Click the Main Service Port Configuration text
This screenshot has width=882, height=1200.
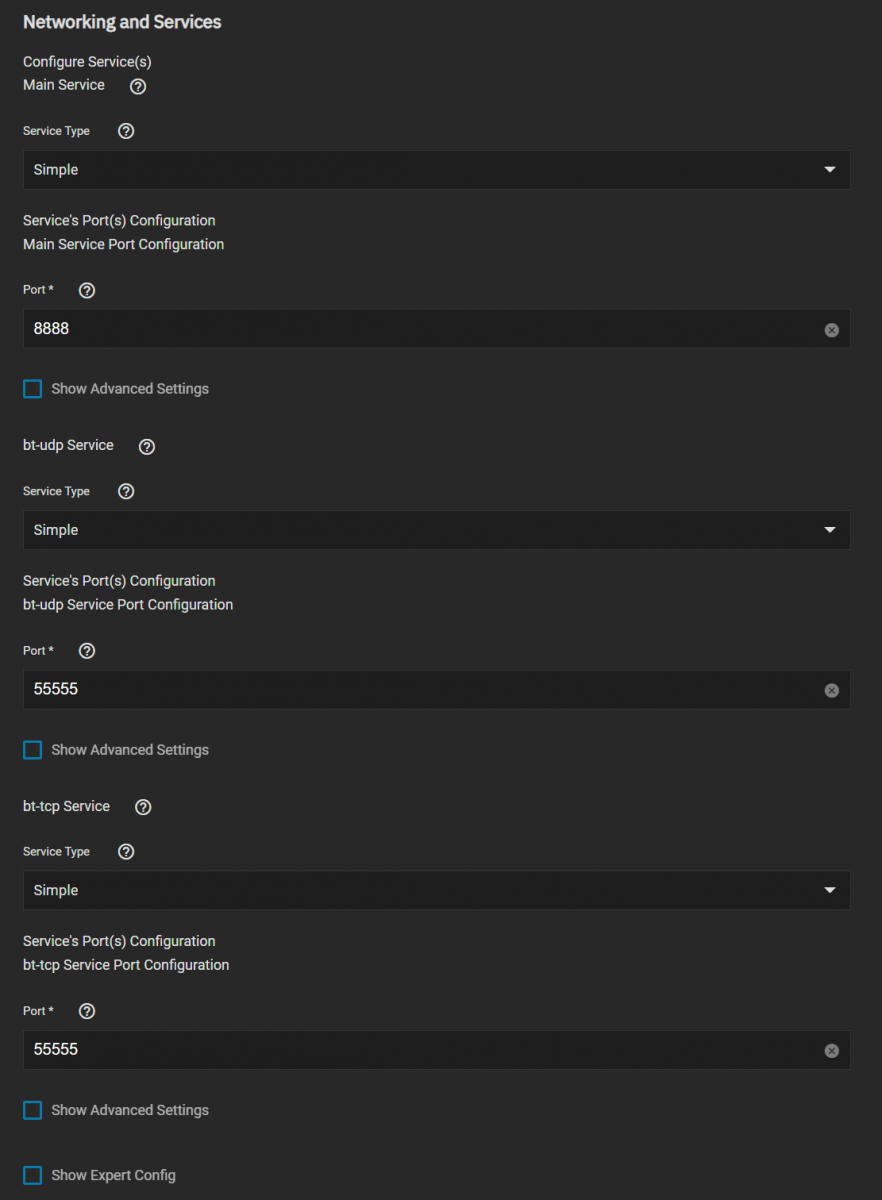pos(123,244)
